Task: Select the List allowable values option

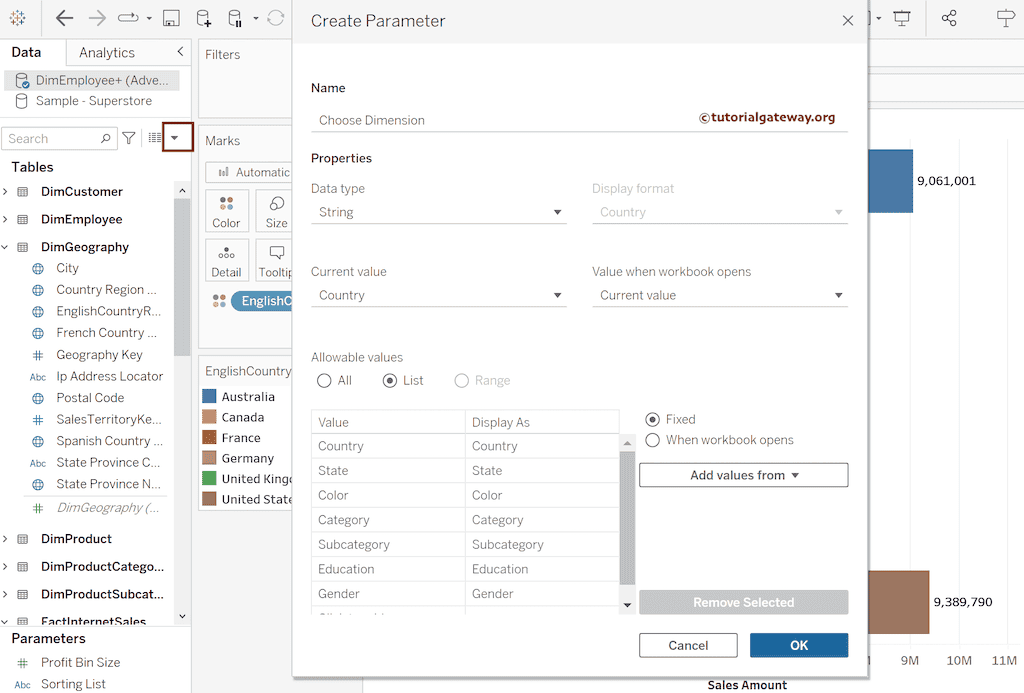Action: [390, 381]
